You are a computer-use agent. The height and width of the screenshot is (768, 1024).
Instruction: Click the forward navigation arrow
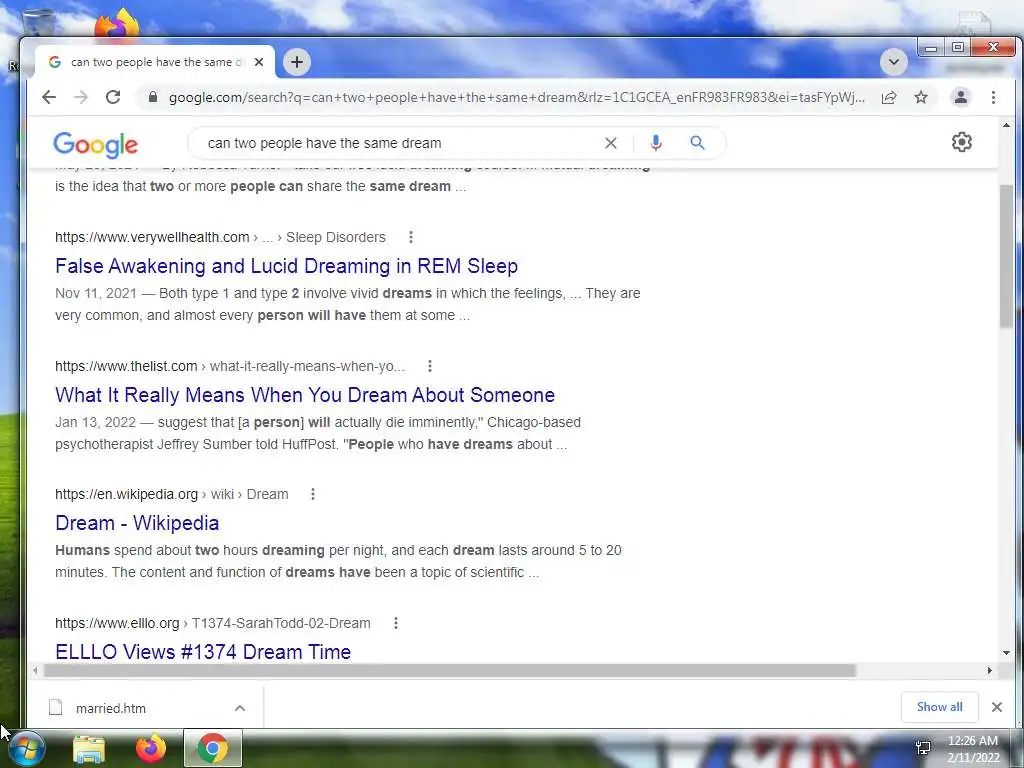click(x=81, y=97)
